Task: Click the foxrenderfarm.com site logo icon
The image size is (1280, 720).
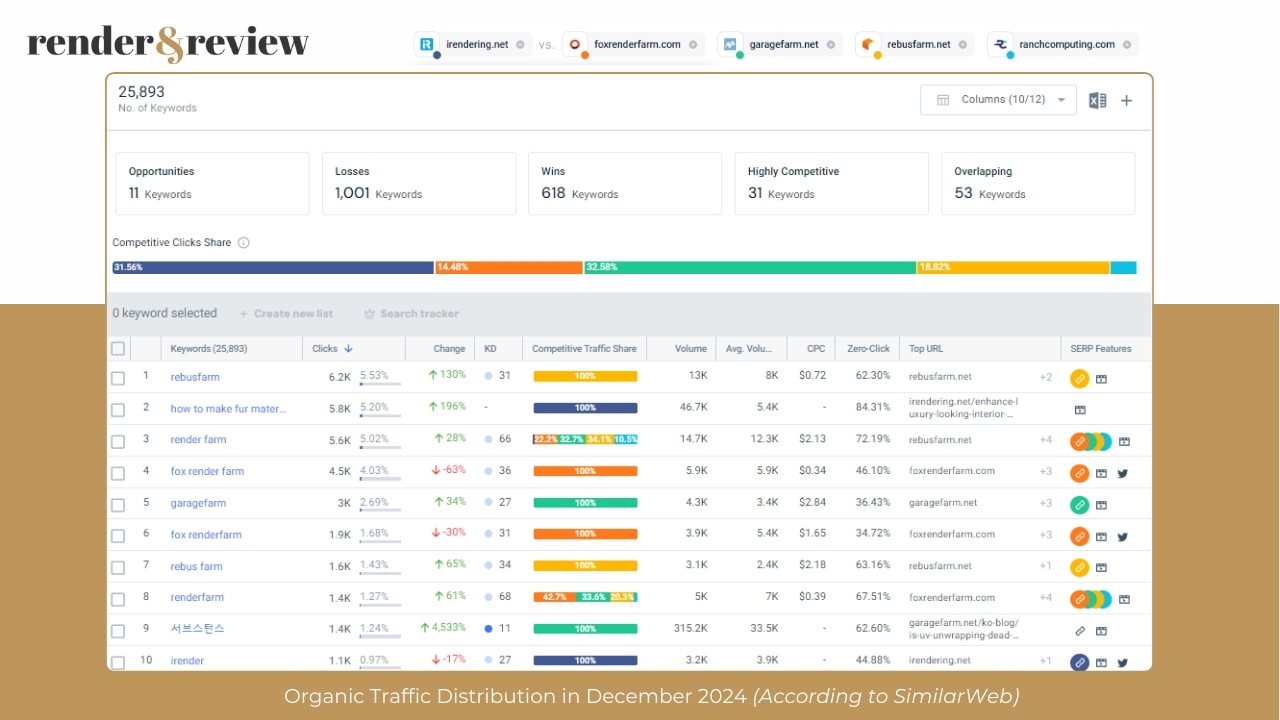Action: (575, 44)
